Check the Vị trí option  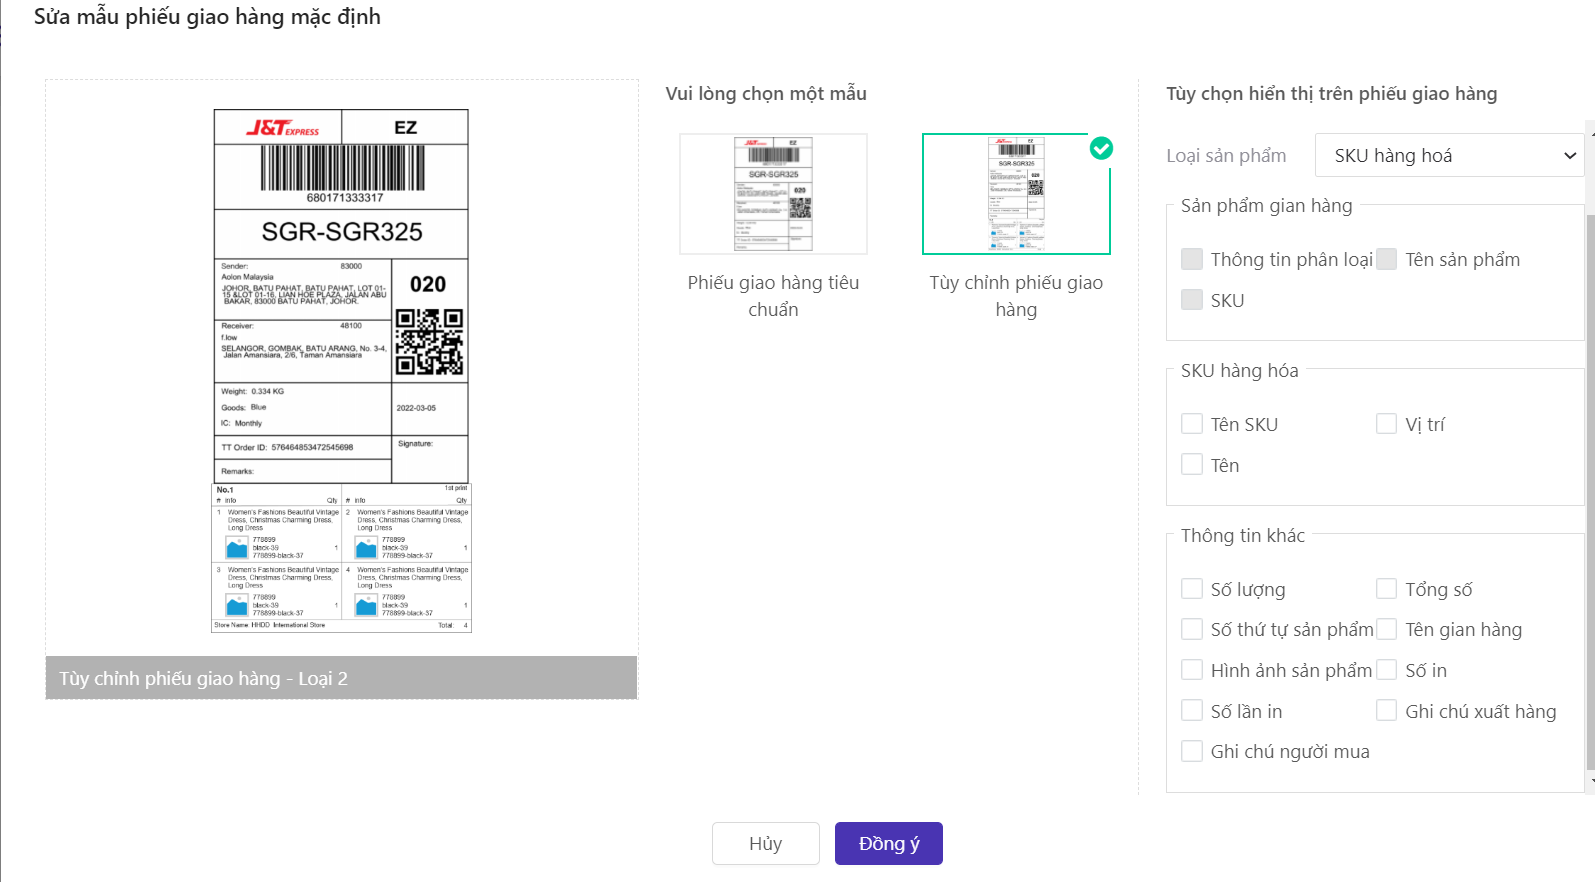pyautogui.click(x=1386, y=424)
